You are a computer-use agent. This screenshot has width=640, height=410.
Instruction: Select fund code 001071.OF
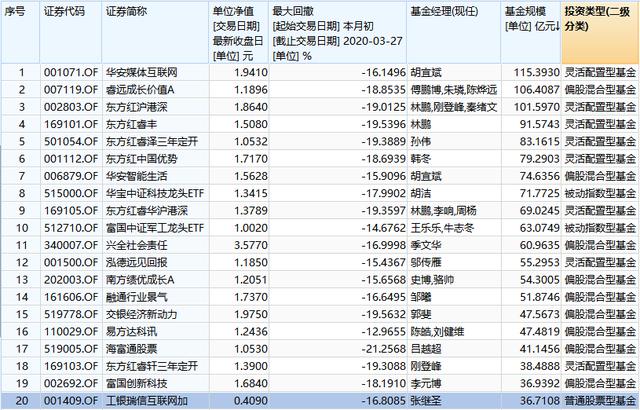71,73
